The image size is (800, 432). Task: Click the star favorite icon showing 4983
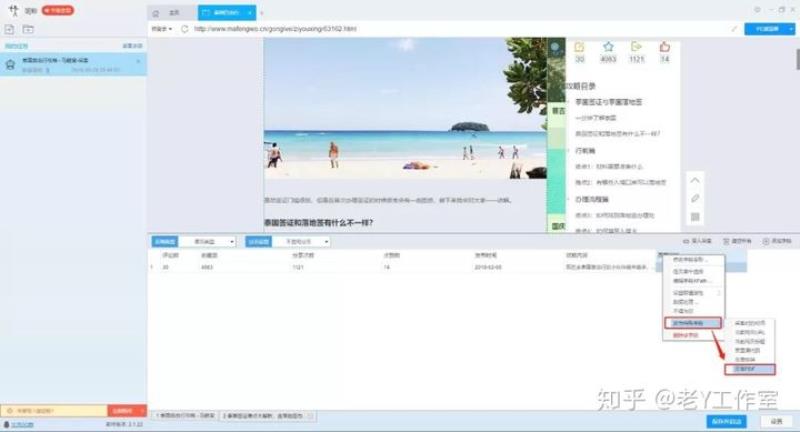608,47
